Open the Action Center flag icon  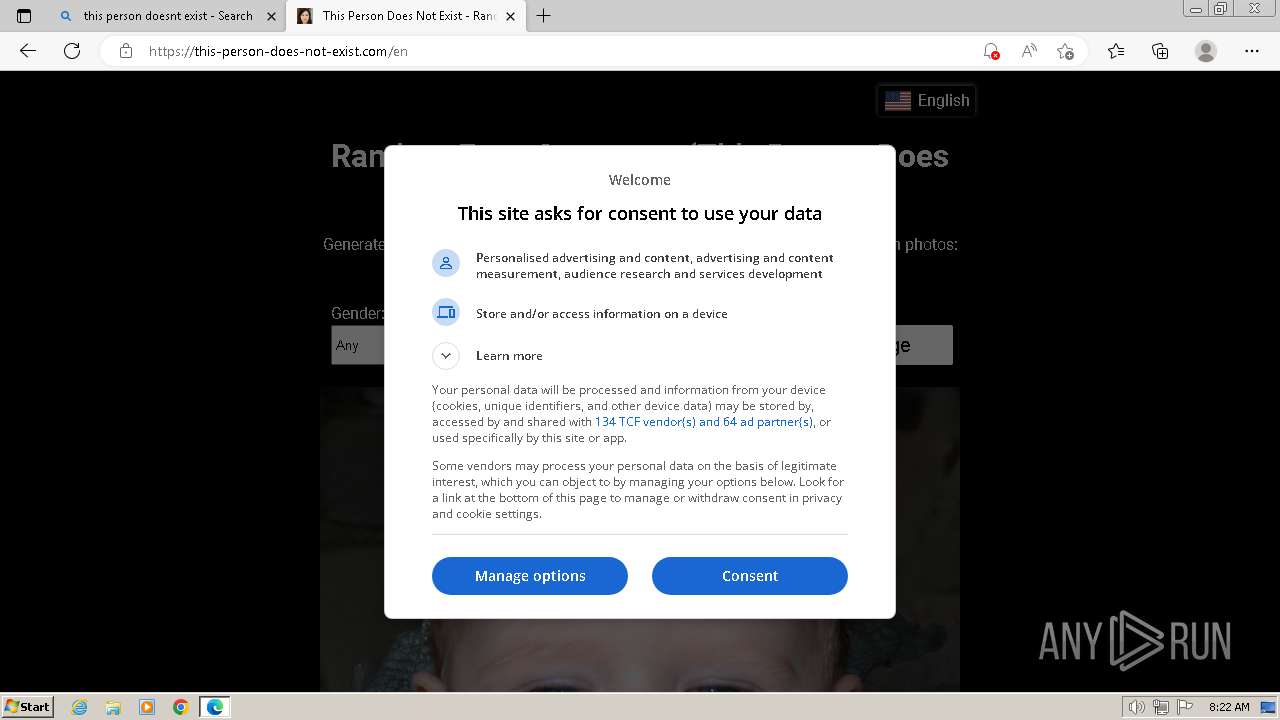1184,707
